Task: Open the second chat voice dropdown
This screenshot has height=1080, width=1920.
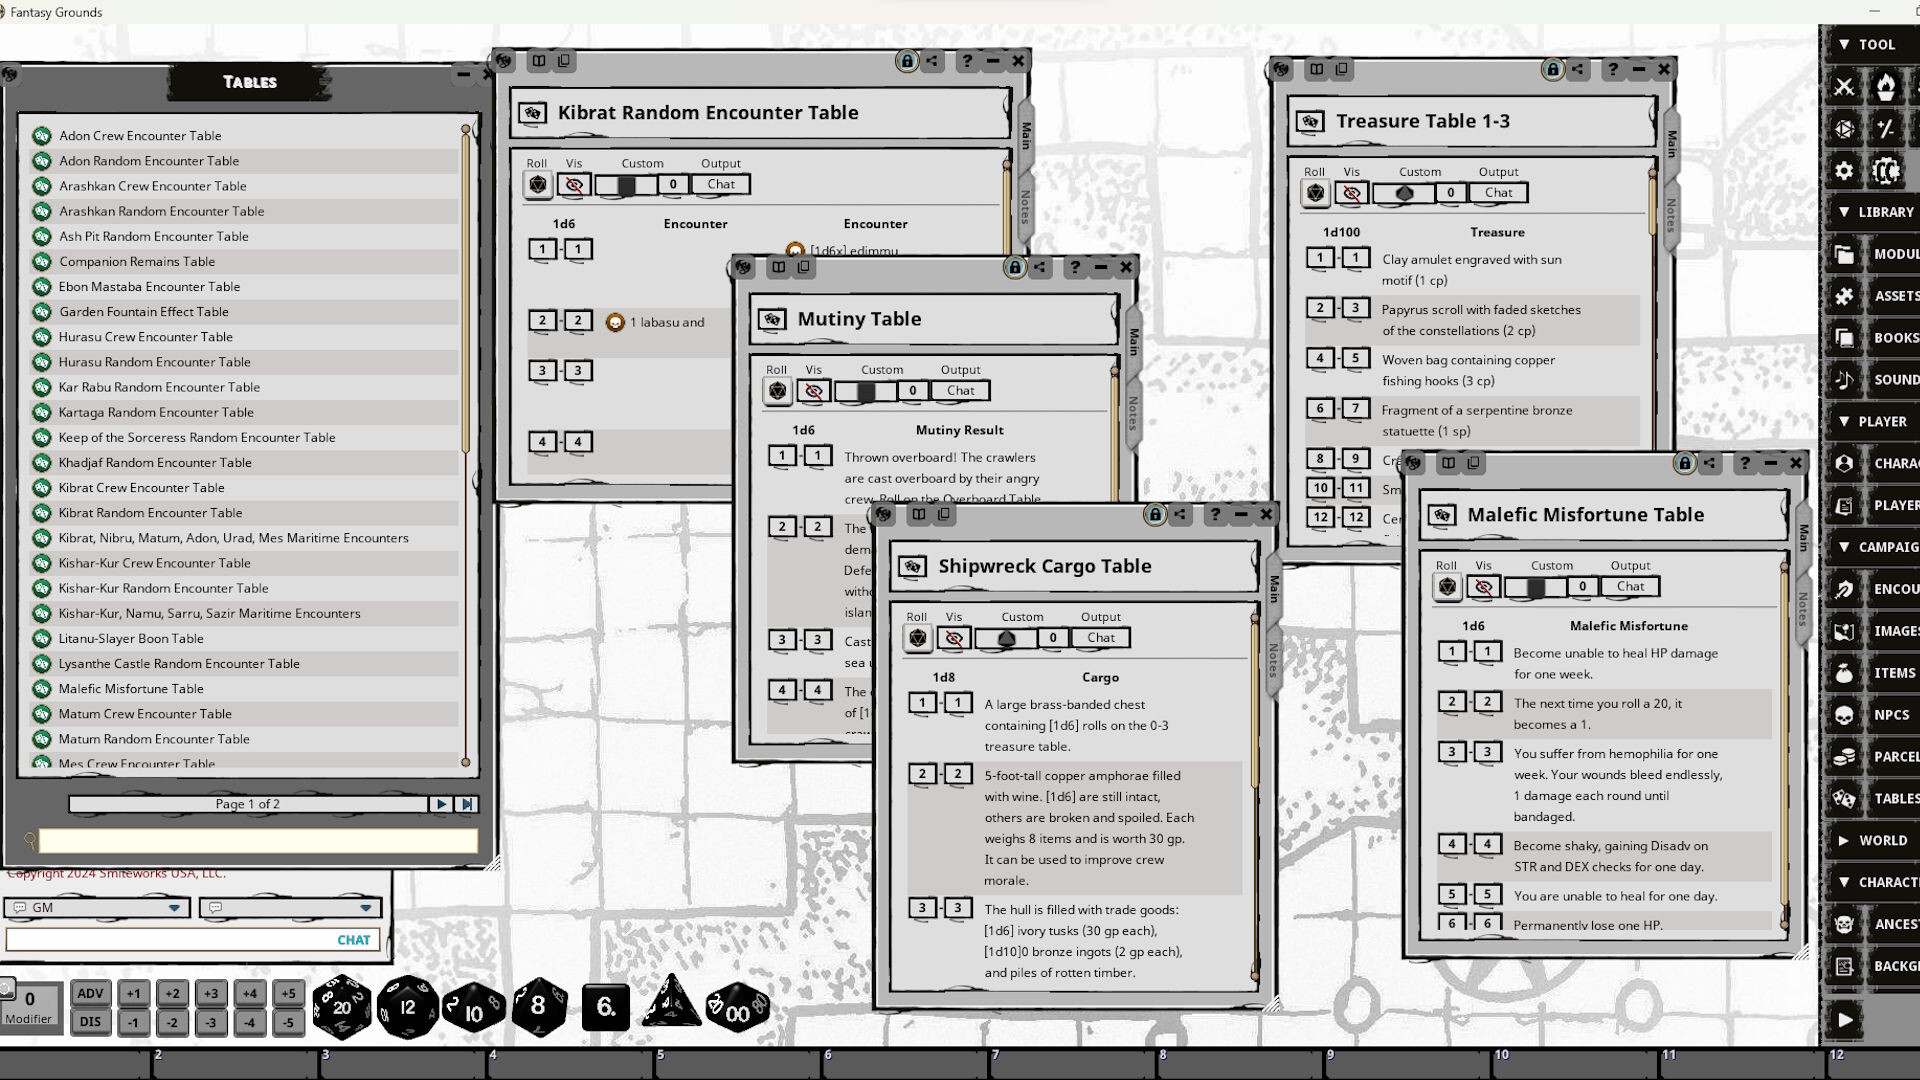Action: click(x=364, y=907)
